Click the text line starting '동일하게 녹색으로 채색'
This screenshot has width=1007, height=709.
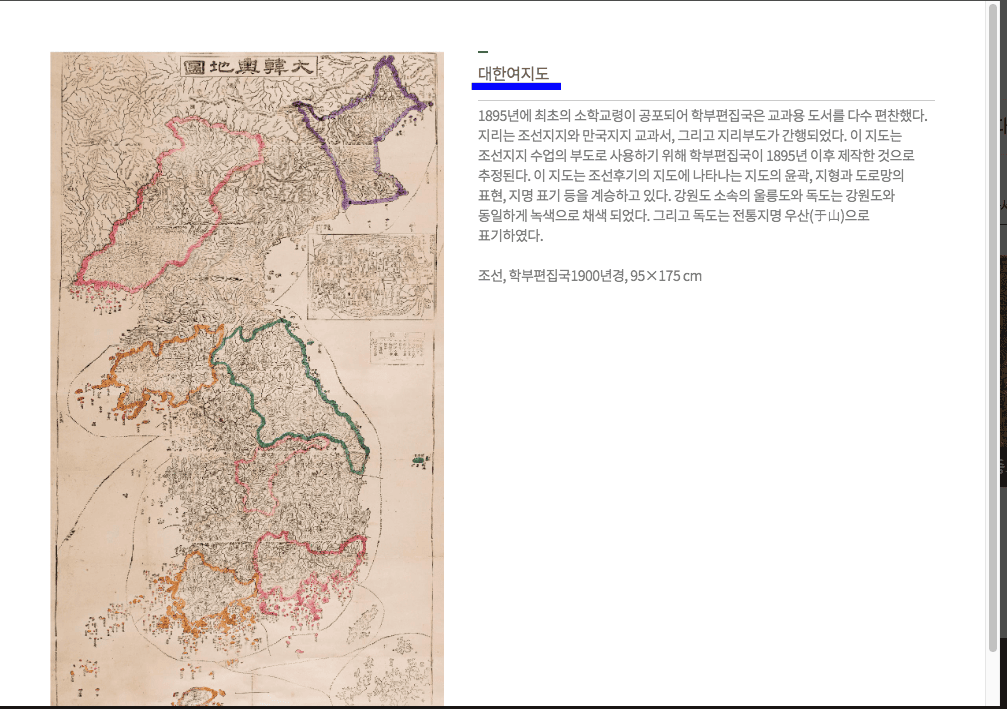point(674,216)
